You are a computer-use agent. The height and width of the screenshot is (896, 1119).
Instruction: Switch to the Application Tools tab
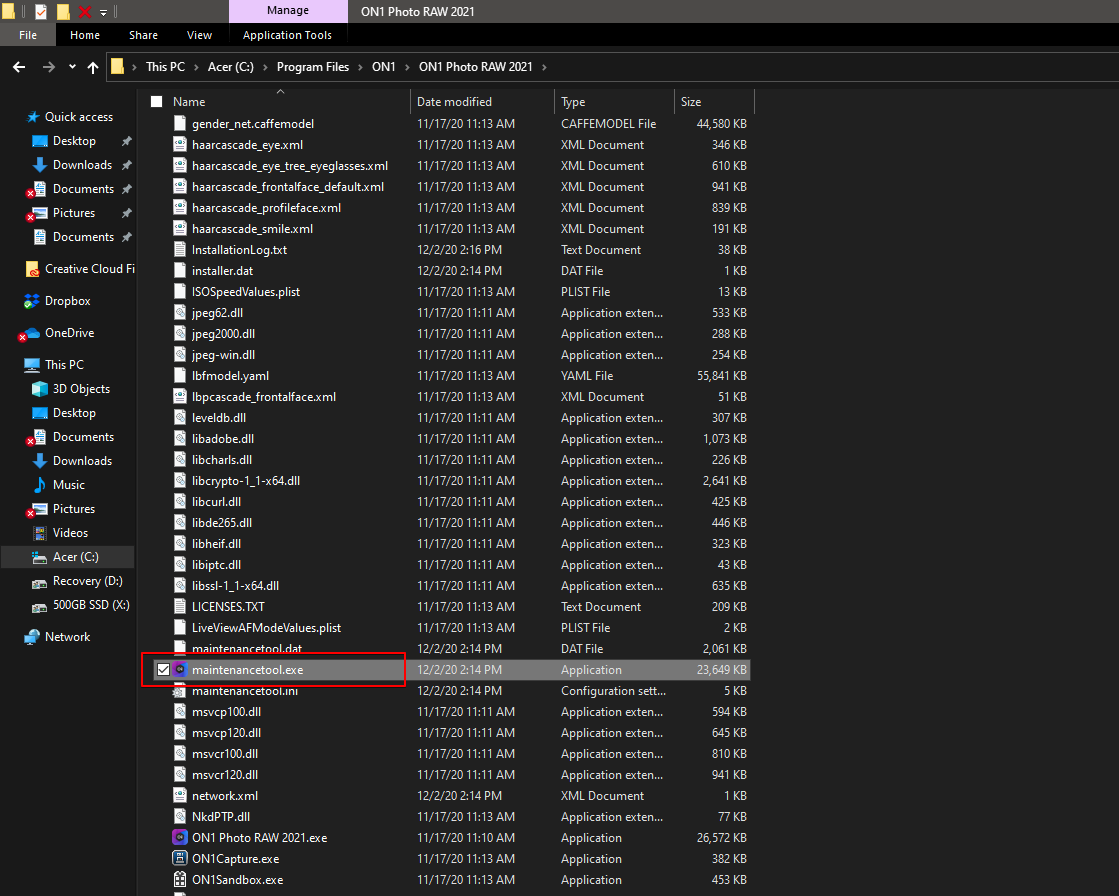coord(287,35)
